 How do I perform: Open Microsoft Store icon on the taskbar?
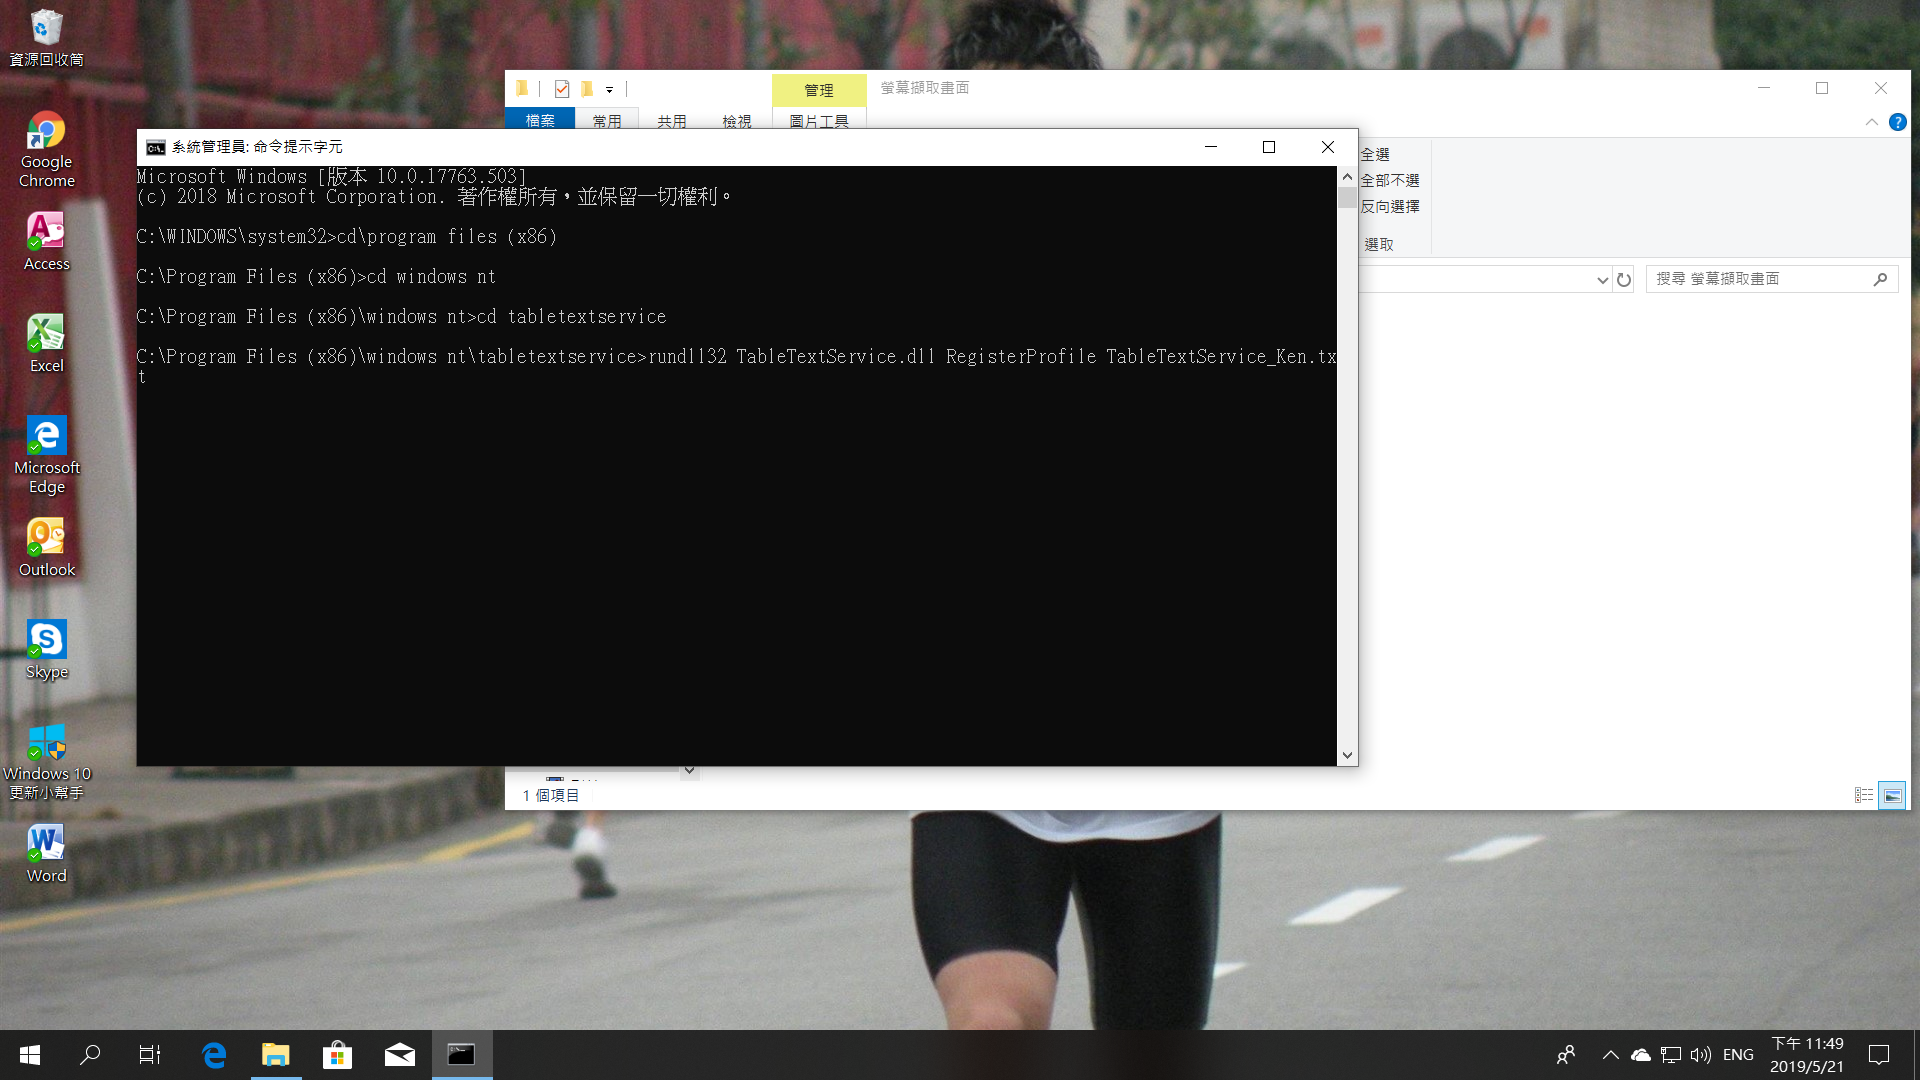pyautogui.click(x=337, y=1054)
